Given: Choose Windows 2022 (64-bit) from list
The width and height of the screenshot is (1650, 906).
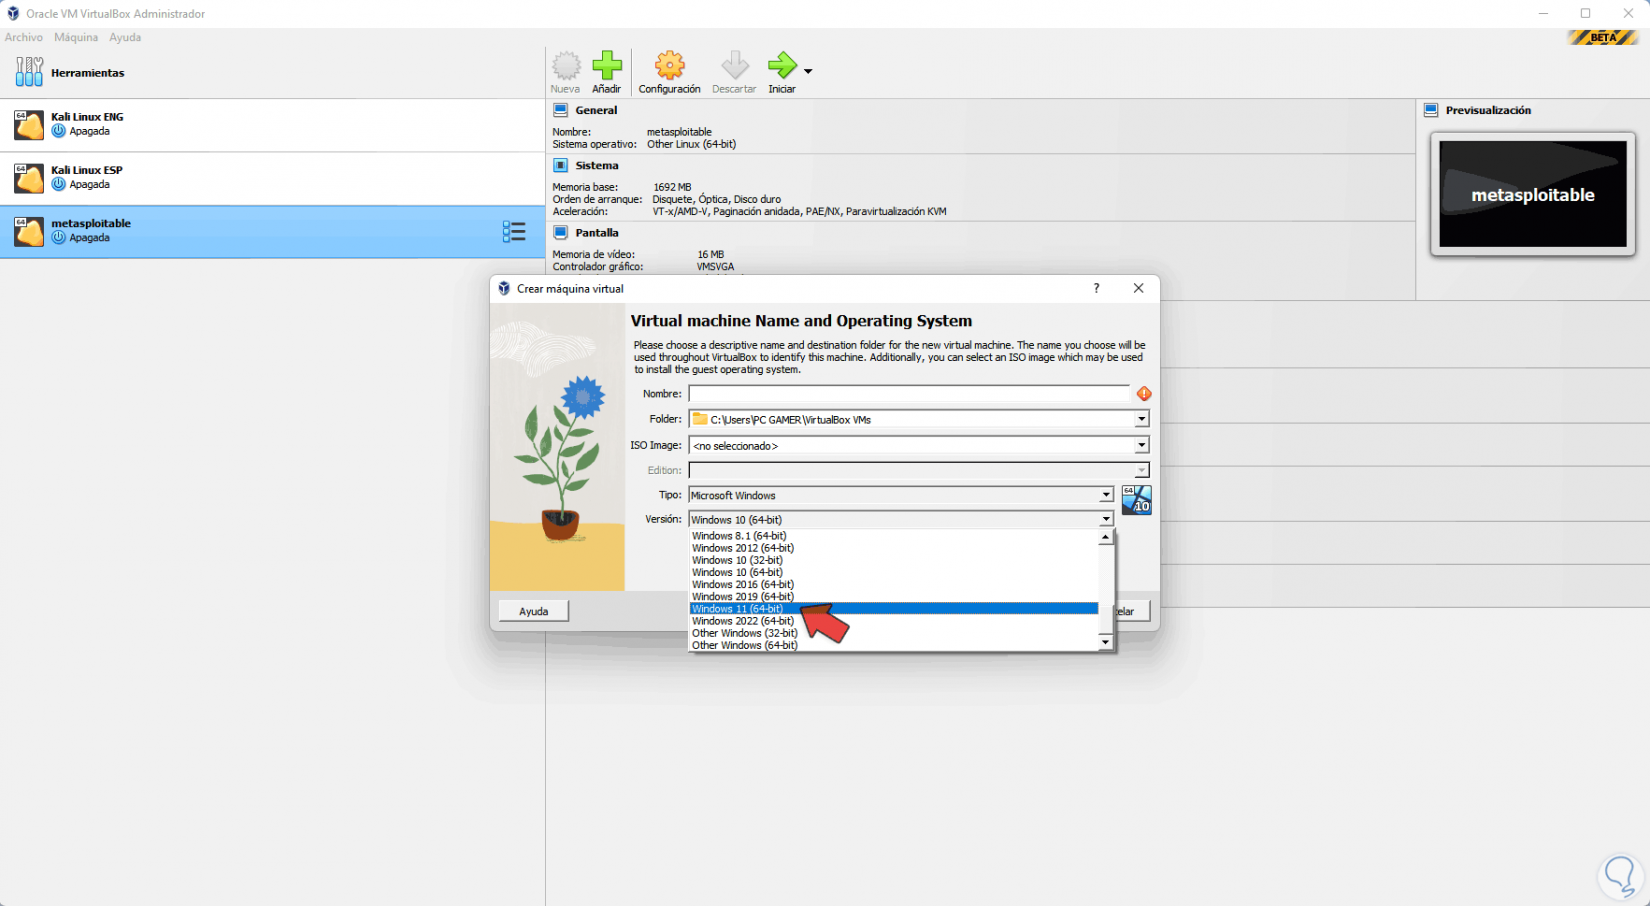Looking at the screenshot, I should pos(894,621).
